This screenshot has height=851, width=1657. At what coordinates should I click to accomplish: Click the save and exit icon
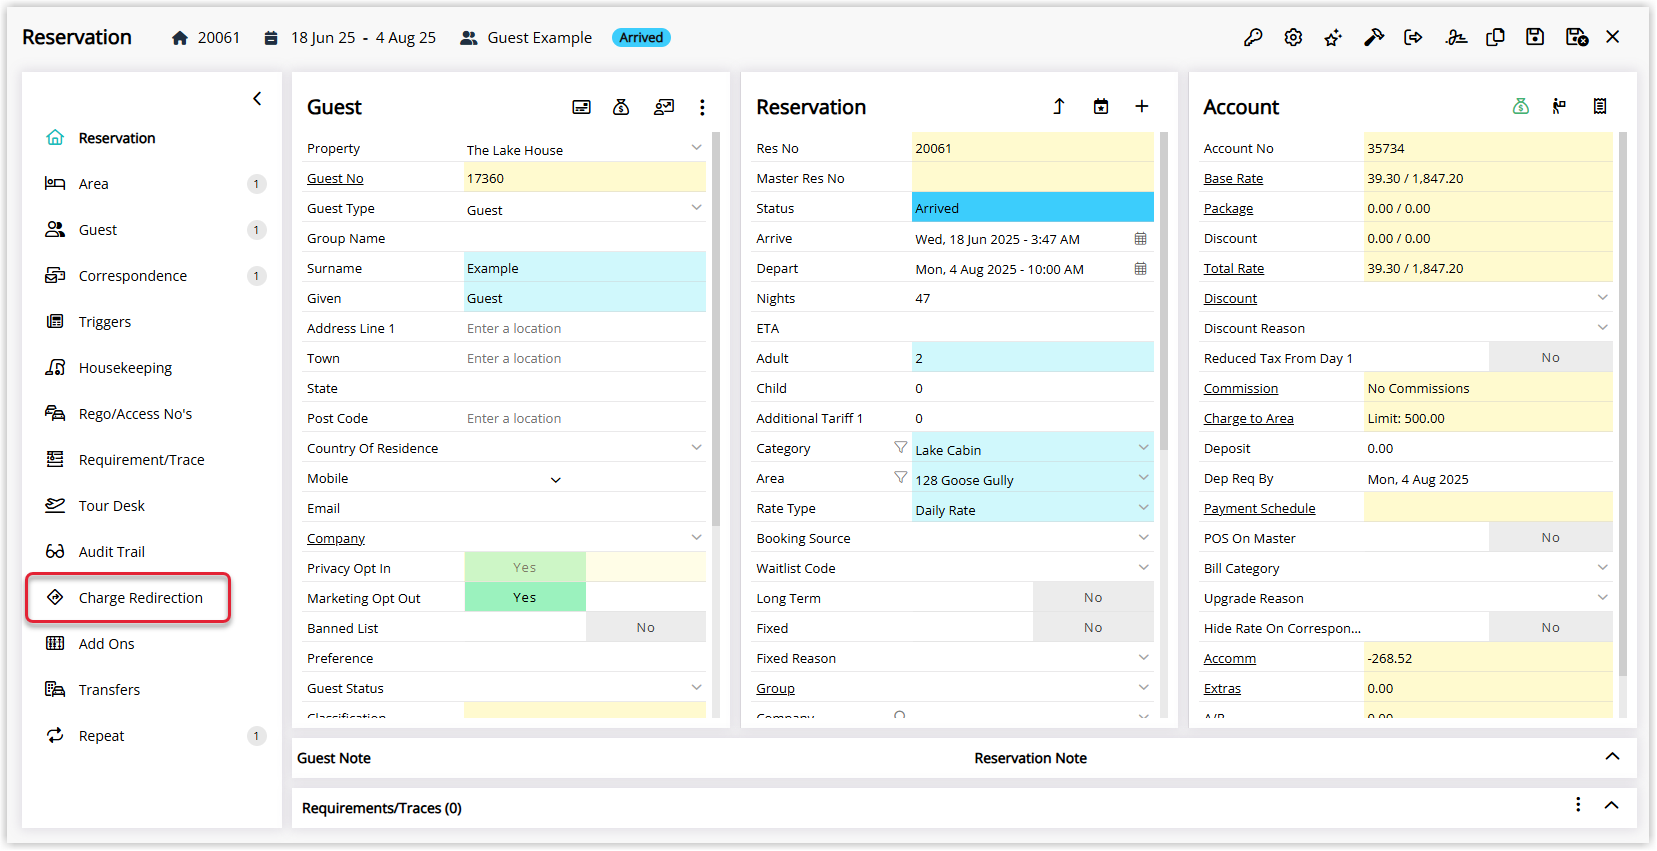pos(1577,37)
